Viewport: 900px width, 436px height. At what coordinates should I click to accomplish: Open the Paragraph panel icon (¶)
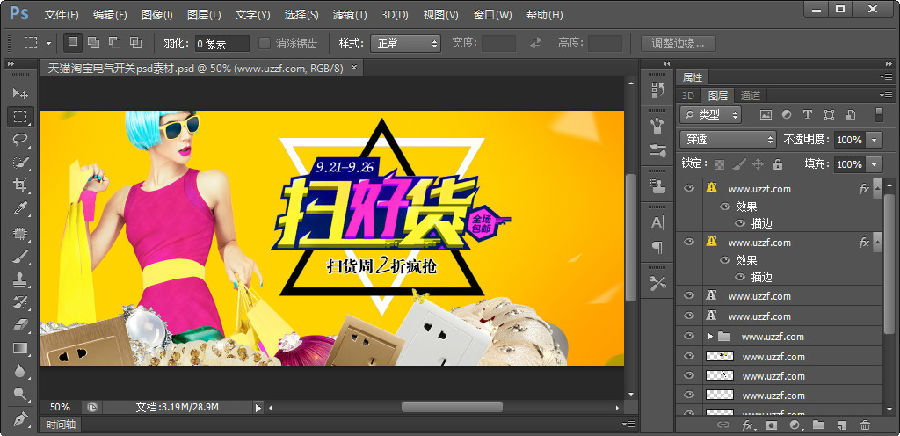(658, 247)
